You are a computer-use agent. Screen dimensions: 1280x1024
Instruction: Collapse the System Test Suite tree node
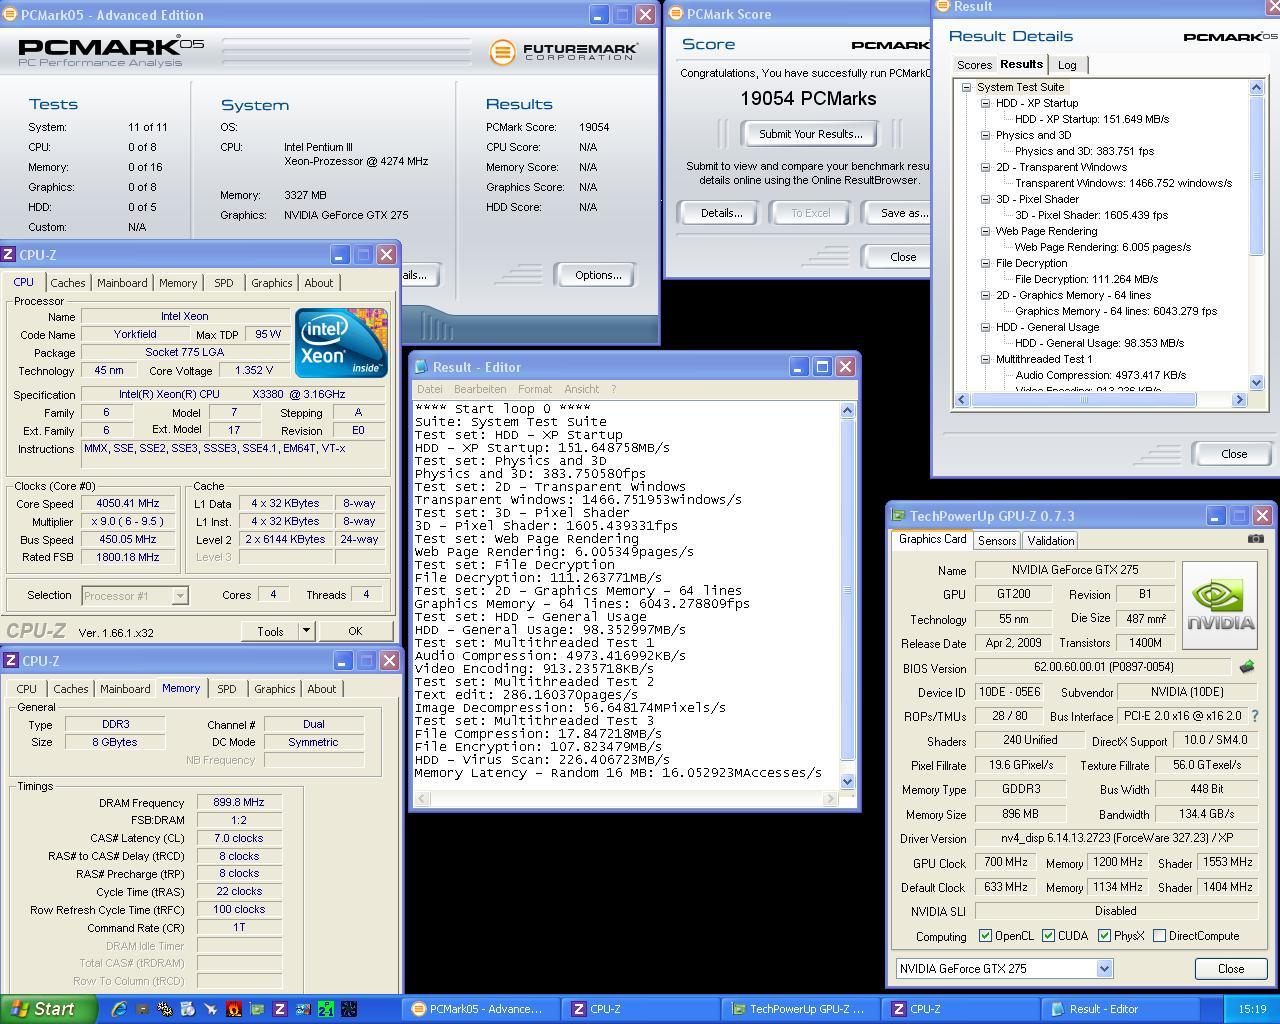pyautogui.click(x=967, y=87)
